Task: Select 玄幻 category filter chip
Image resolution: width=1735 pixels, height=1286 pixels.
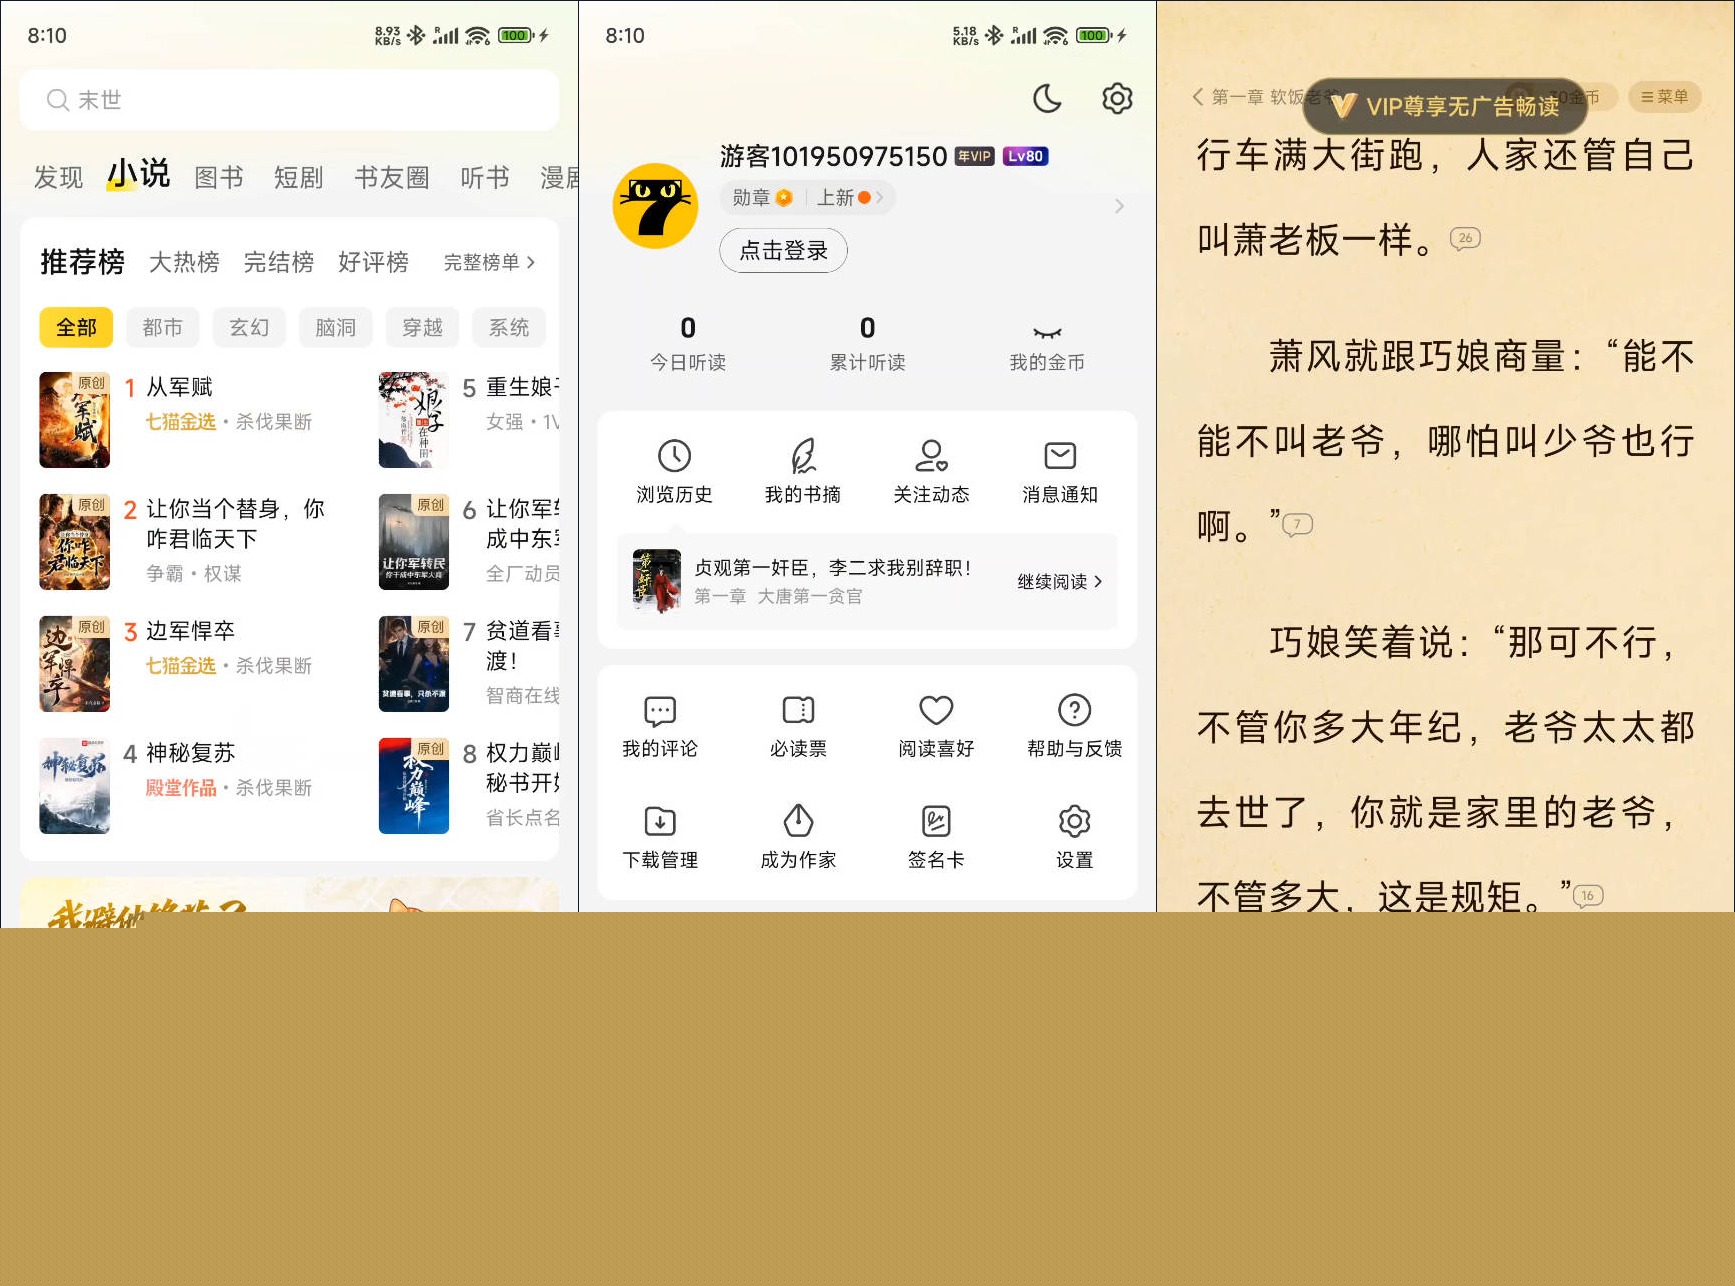Action: point(249,327)
